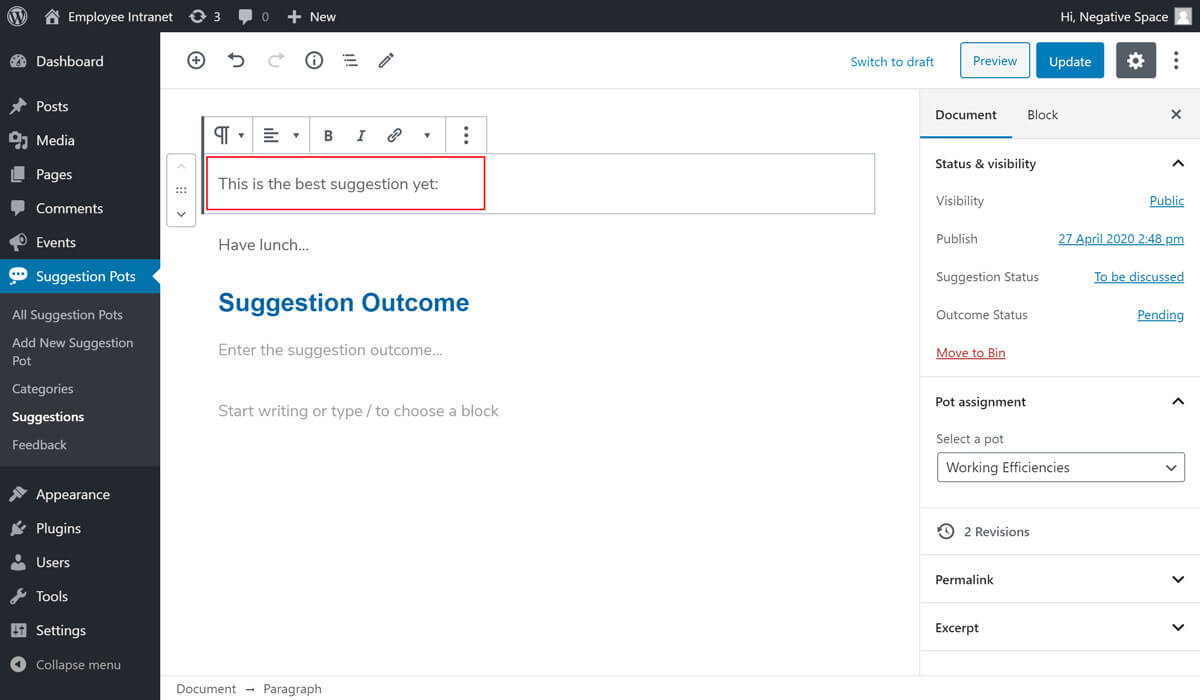This screenshot has height=700, width=1200.
Task: Open the Select a pot dropdown
Action: (x=1060, y=467)
